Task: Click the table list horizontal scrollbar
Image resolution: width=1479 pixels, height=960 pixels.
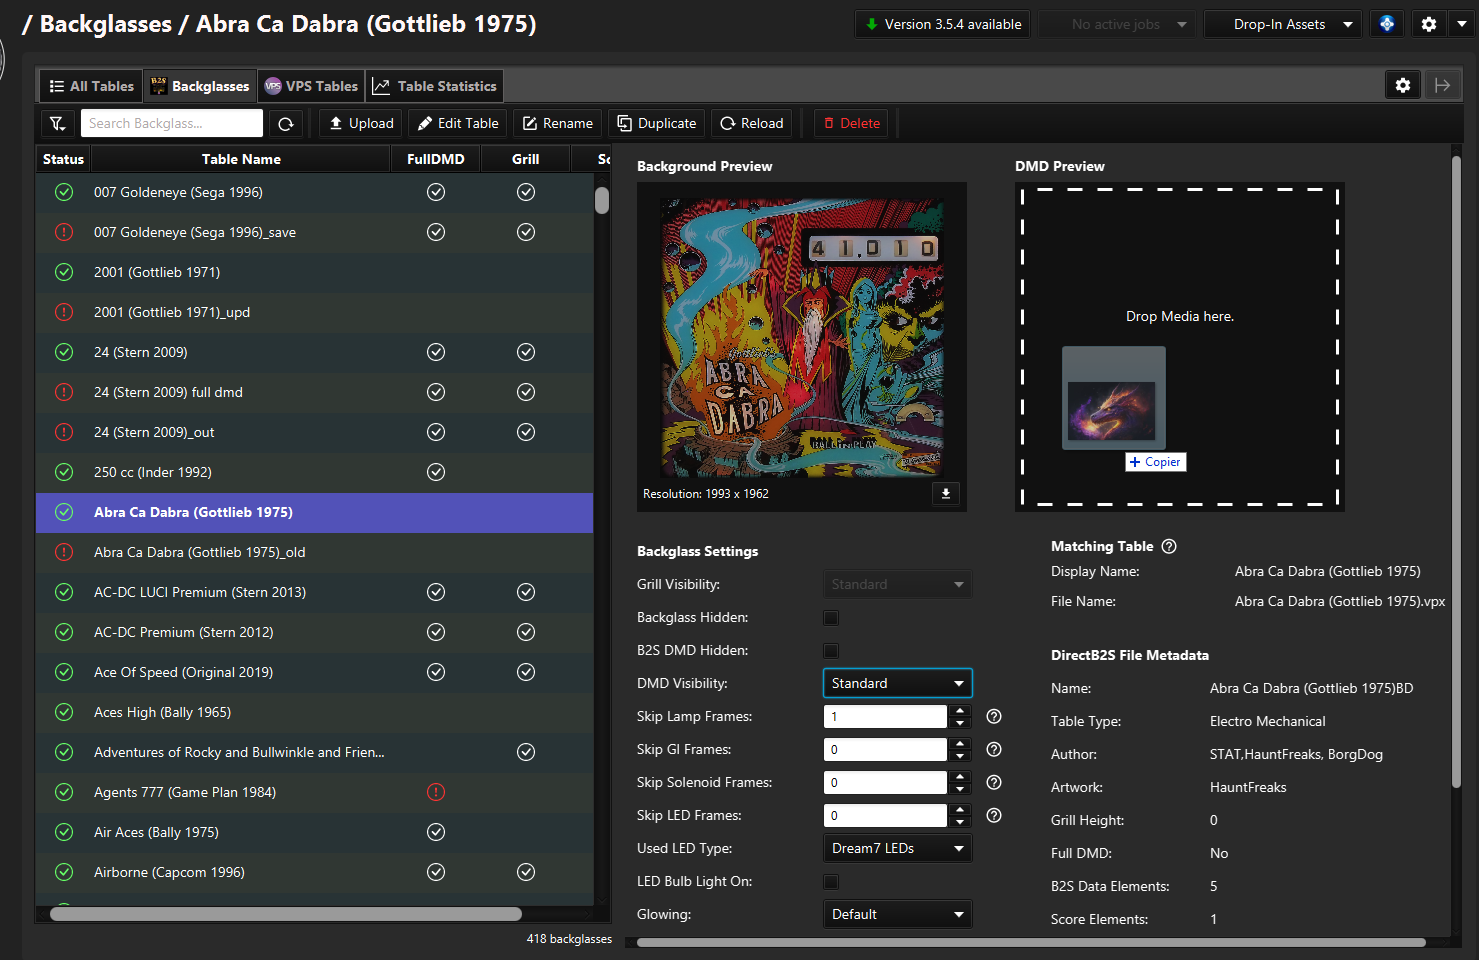Action: 286,914
